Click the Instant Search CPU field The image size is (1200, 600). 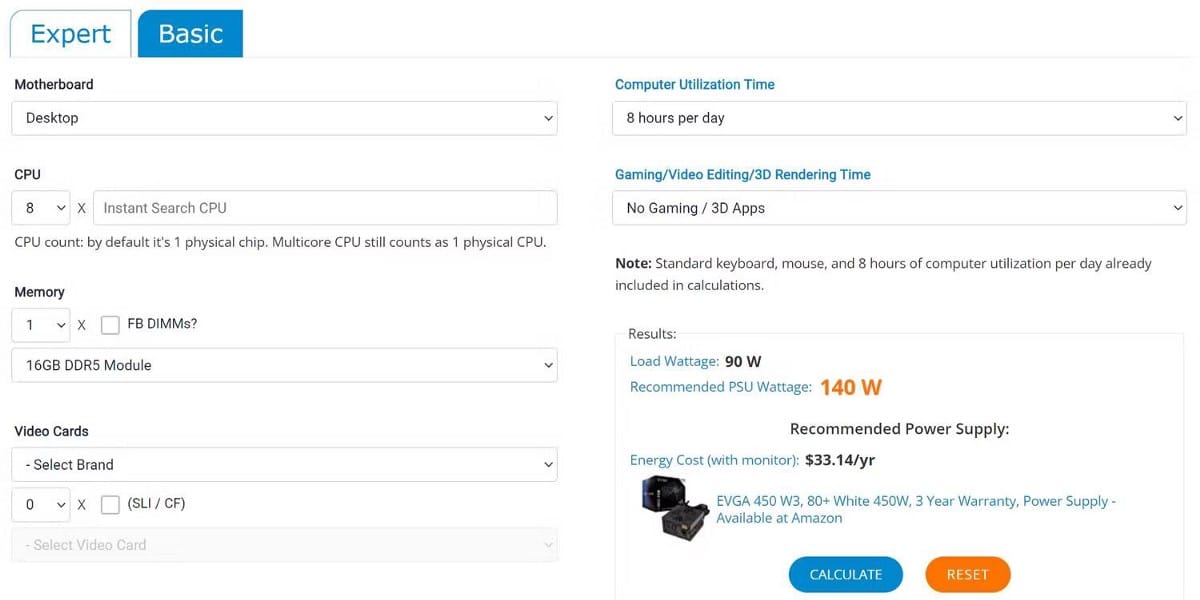[325, 208]
